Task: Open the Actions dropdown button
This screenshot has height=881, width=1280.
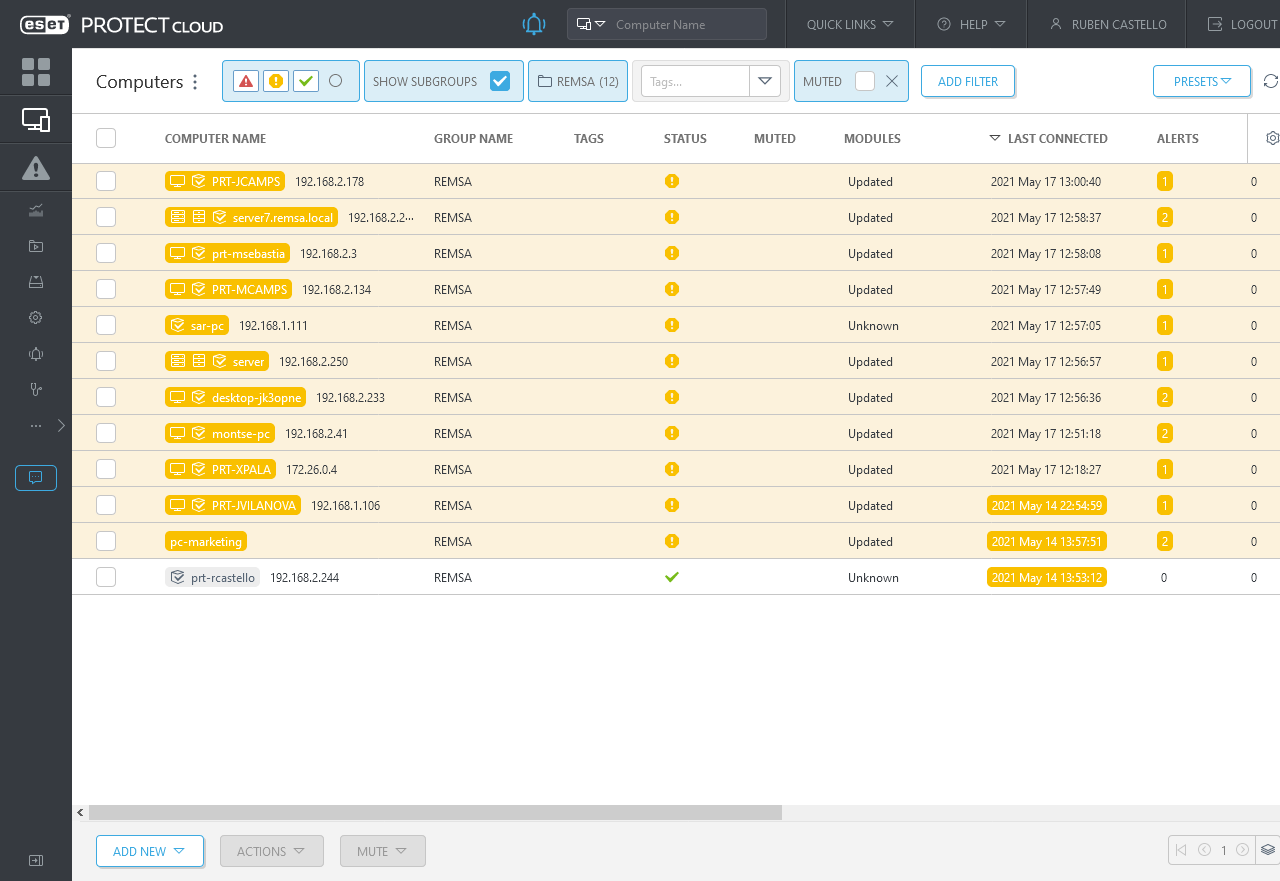Action: 271,851
